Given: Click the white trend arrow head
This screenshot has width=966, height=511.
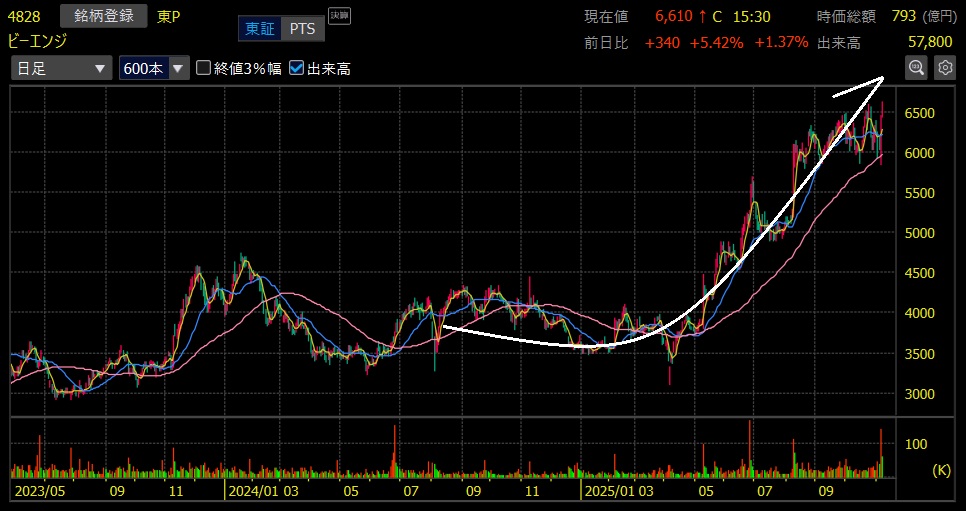Looking at the screenshot, I should click(878, 79).
